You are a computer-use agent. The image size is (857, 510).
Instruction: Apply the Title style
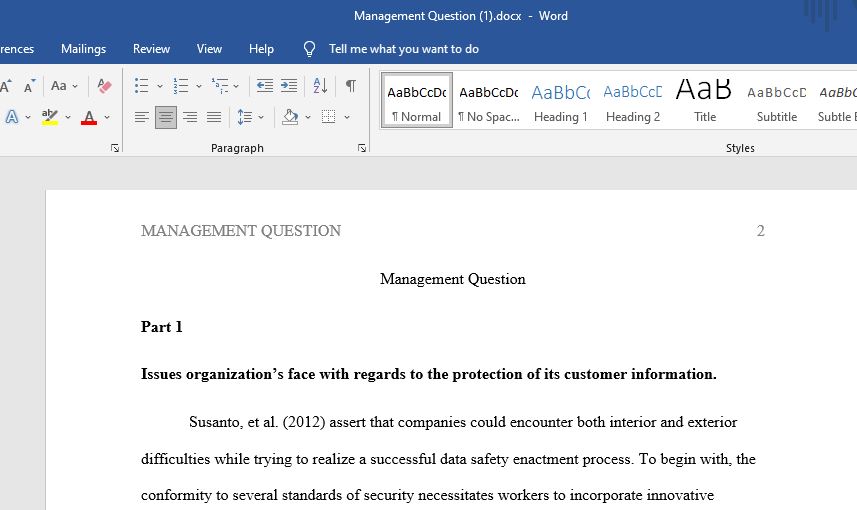click(705, 101)
